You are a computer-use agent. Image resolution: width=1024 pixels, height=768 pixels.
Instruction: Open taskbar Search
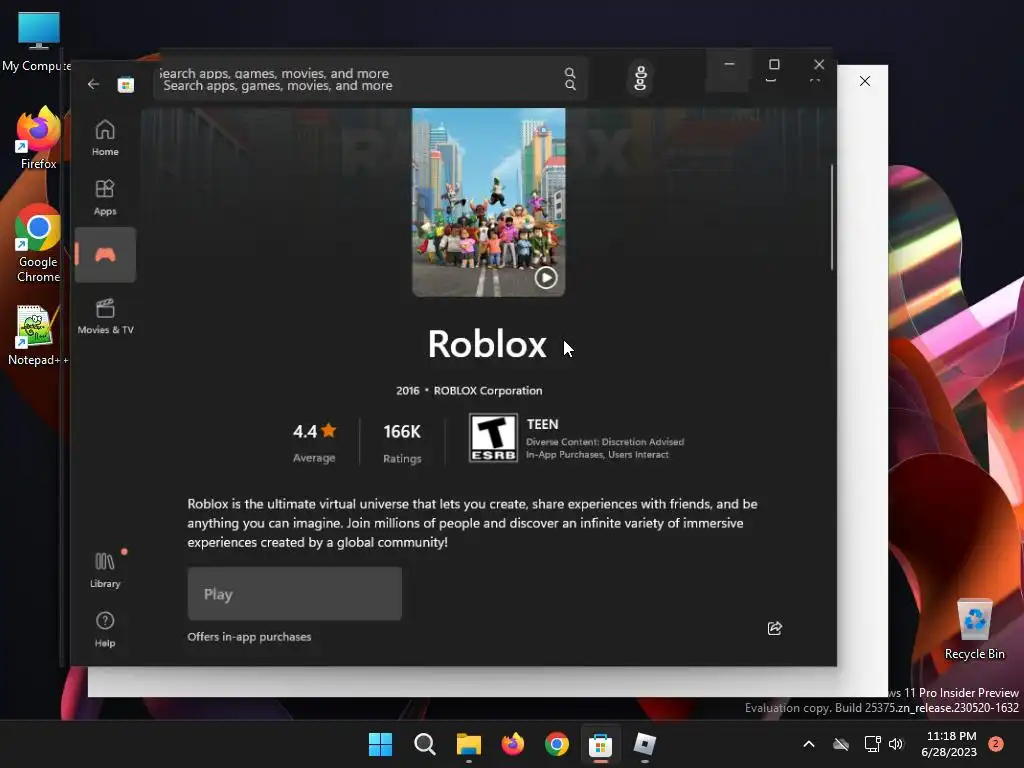pos(424,744)
